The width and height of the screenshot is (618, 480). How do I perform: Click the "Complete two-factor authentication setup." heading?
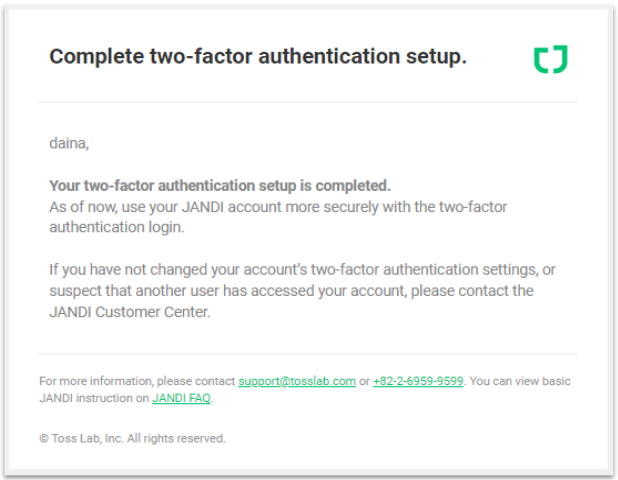point(258,57)
